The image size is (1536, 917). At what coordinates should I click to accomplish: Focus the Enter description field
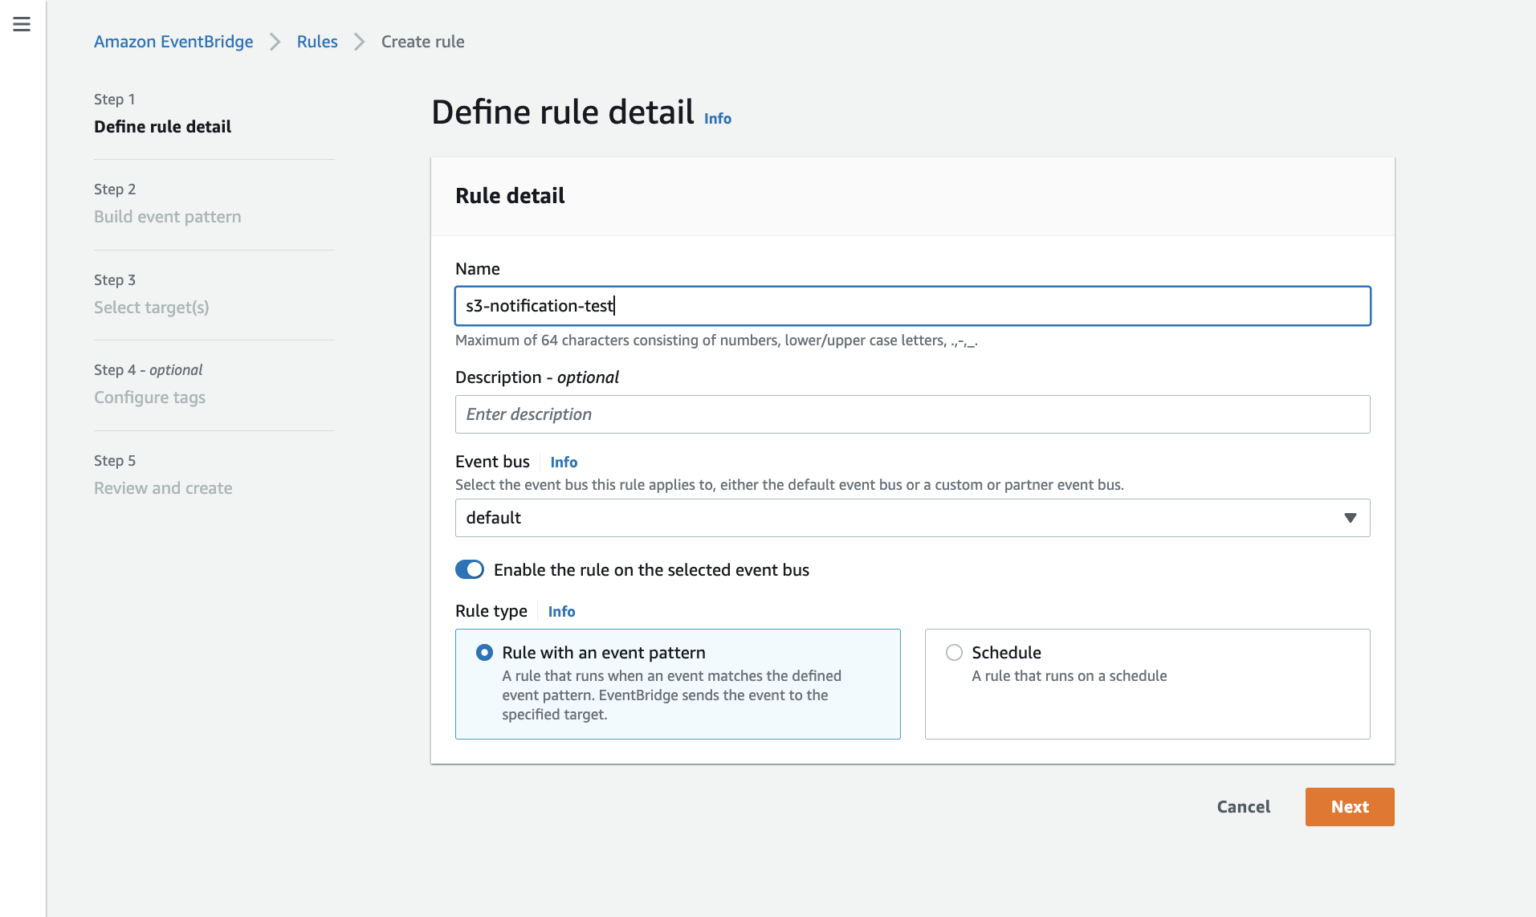pyautogui.click(x=912, y=414)
